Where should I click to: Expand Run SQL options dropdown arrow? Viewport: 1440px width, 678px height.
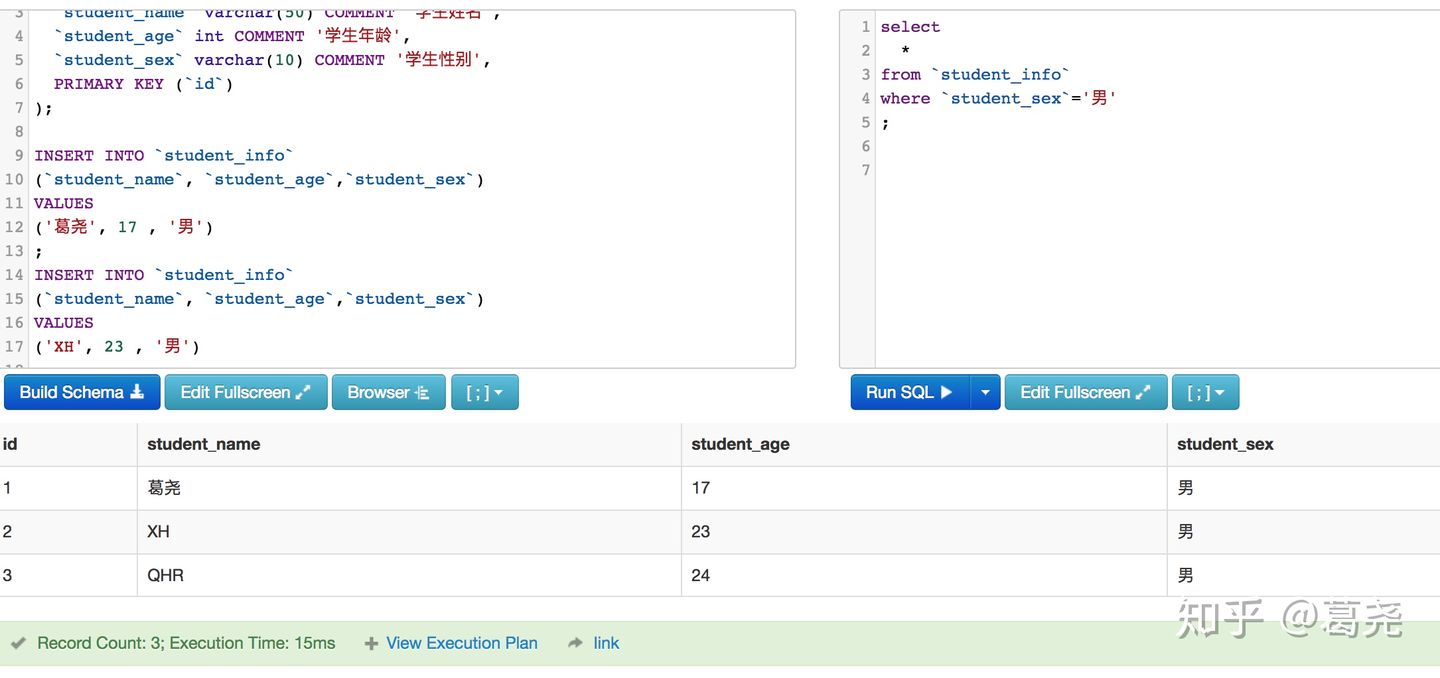985,392
